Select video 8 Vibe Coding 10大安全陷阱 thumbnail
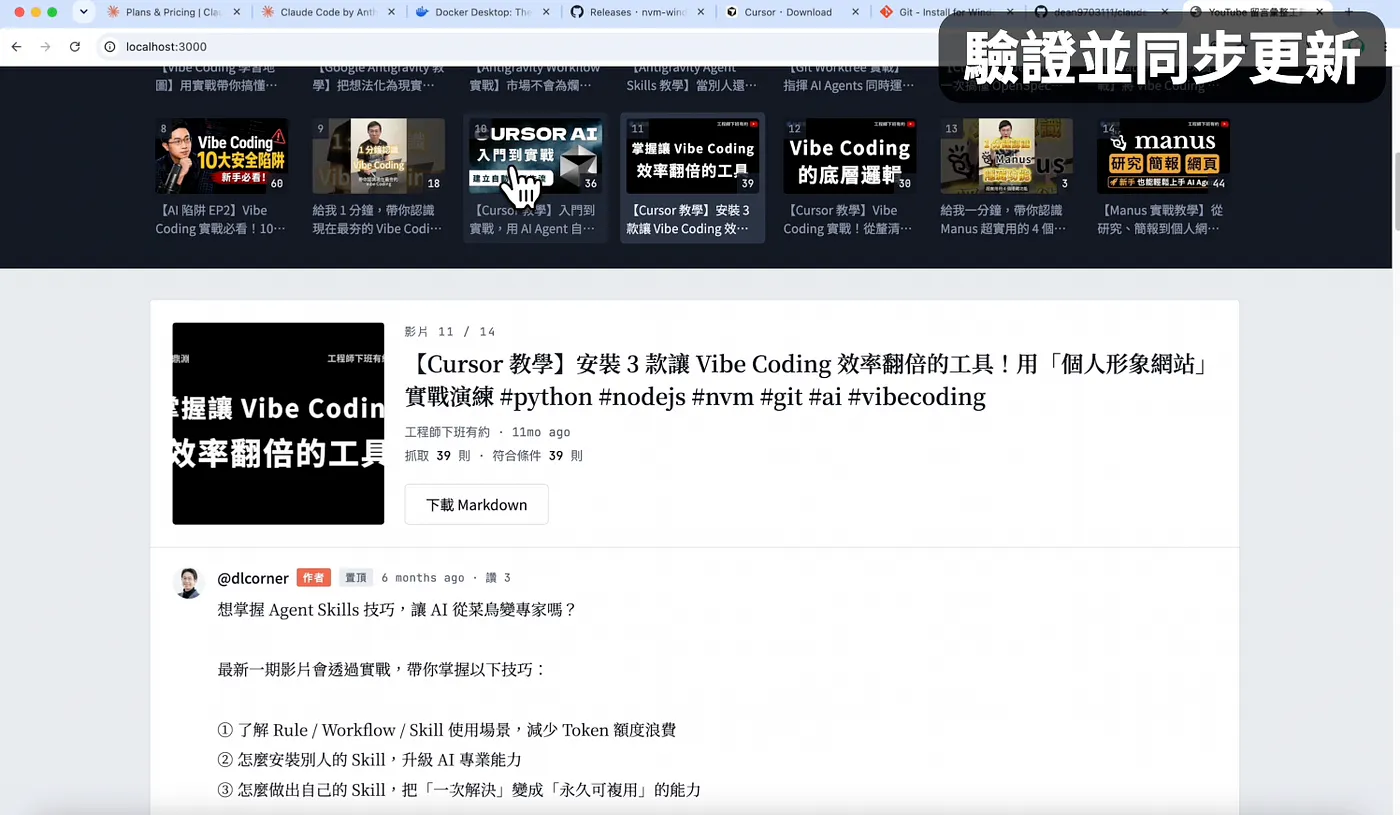The width and height of the screenshot is (1400, 815). 221,156
